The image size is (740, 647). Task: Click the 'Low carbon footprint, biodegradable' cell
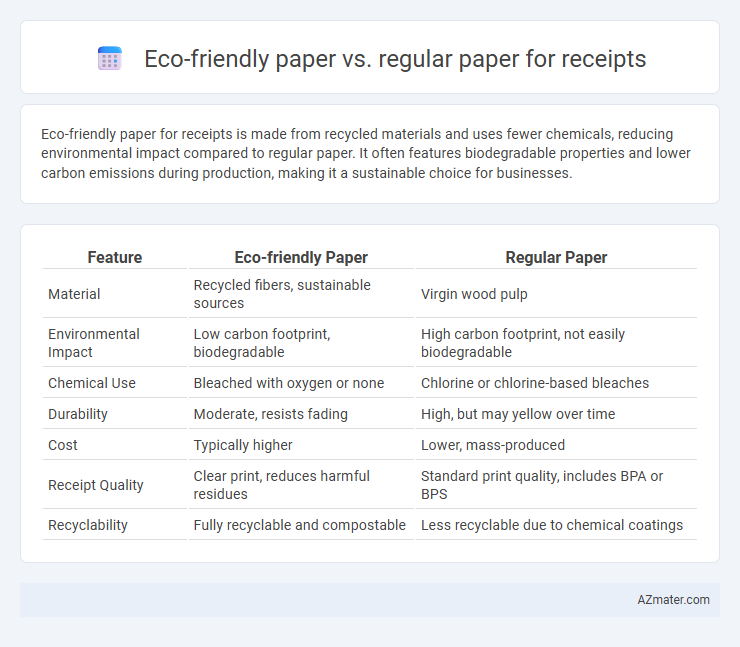click(x=301, y=343)
